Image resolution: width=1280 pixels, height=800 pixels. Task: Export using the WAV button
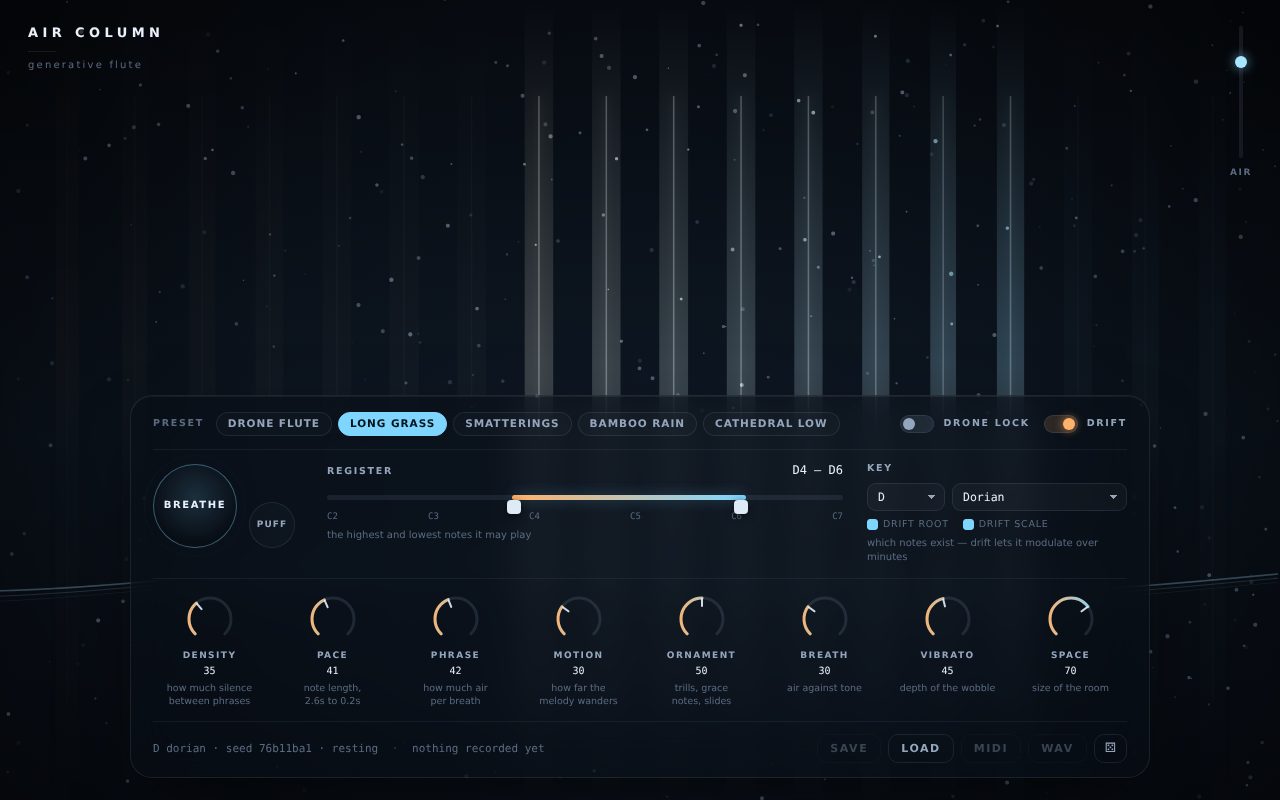point(1057,748)
